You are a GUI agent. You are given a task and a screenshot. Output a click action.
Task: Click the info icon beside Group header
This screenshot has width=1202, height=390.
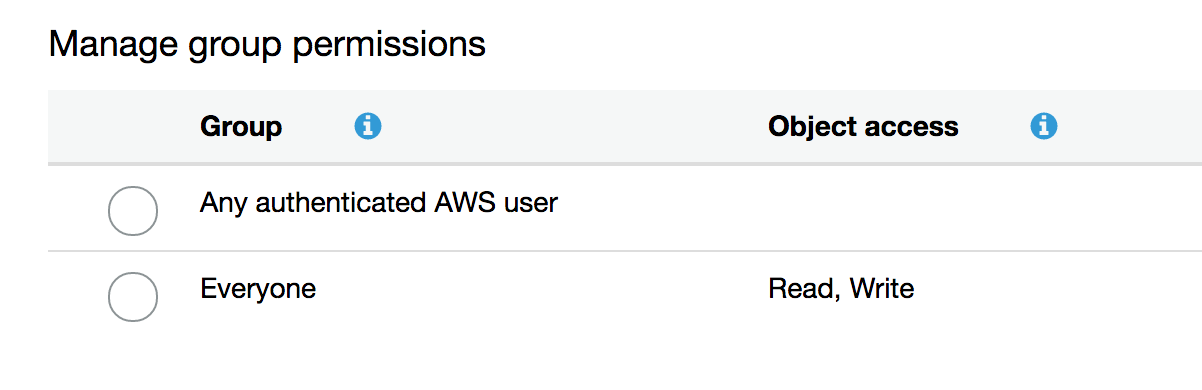click(x=368, y=126)
